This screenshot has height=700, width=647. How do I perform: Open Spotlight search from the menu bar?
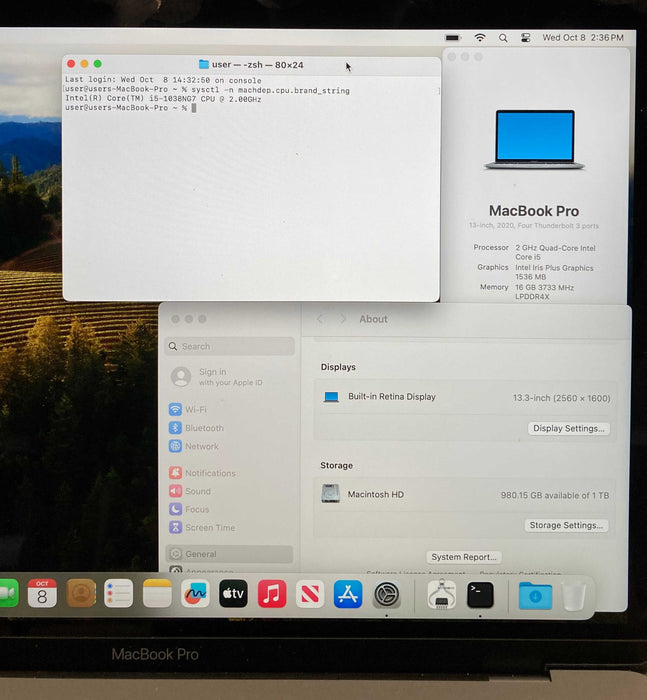tap(503, 38)
